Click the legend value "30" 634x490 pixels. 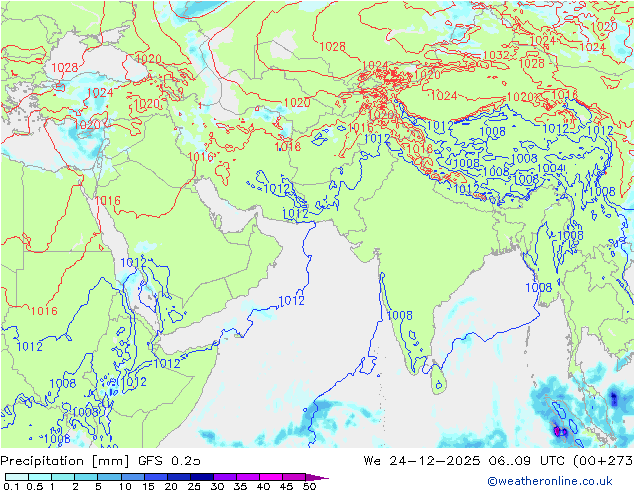[217, 486]
